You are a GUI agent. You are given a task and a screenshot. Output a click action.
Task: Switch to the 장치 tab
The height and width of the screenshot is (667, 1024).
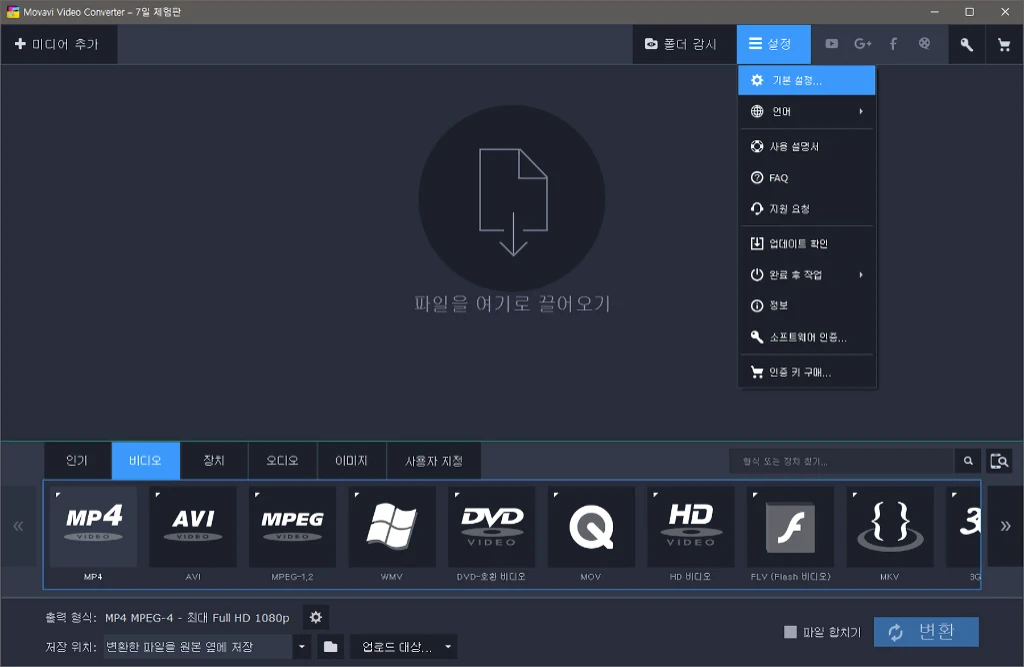point(214,461)
